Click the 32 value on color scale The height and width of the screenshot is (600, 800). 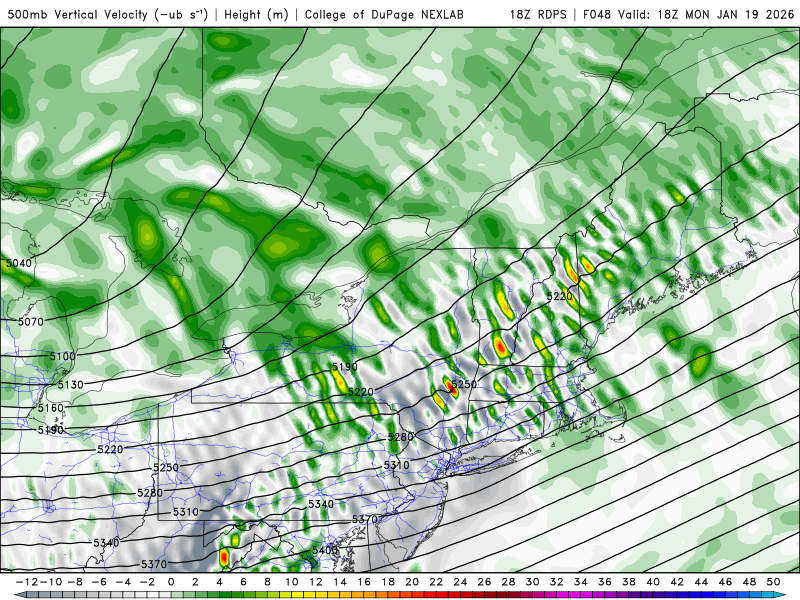click(557, 582)
